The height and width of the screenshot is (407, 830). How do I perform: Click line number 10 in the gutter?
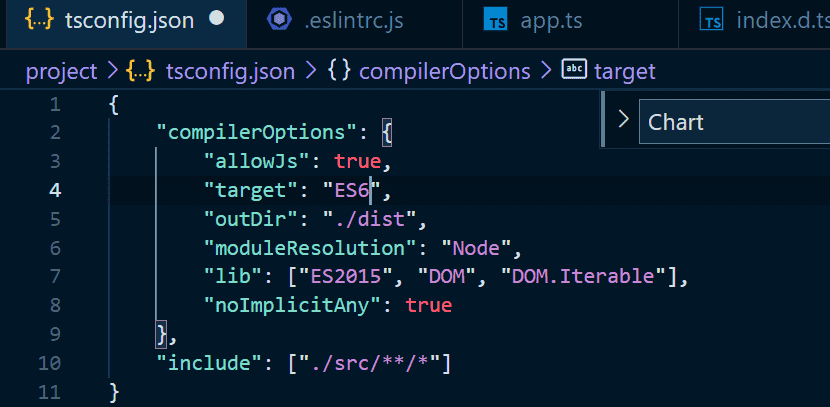point(48,363)
